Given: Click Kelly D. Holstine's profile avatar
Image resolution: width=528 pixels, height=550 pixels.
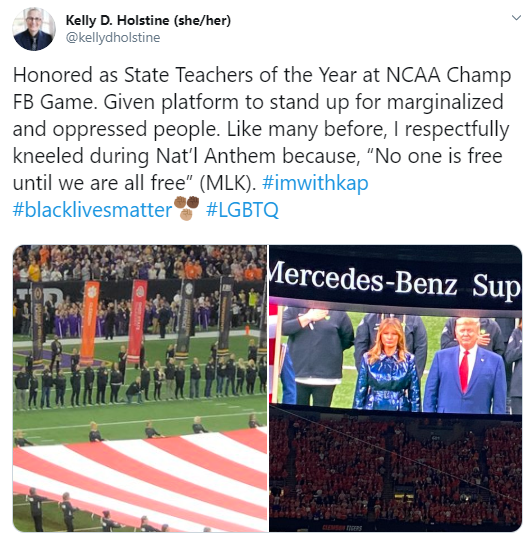Looking at the screenshot, I should tap(34, 29).
